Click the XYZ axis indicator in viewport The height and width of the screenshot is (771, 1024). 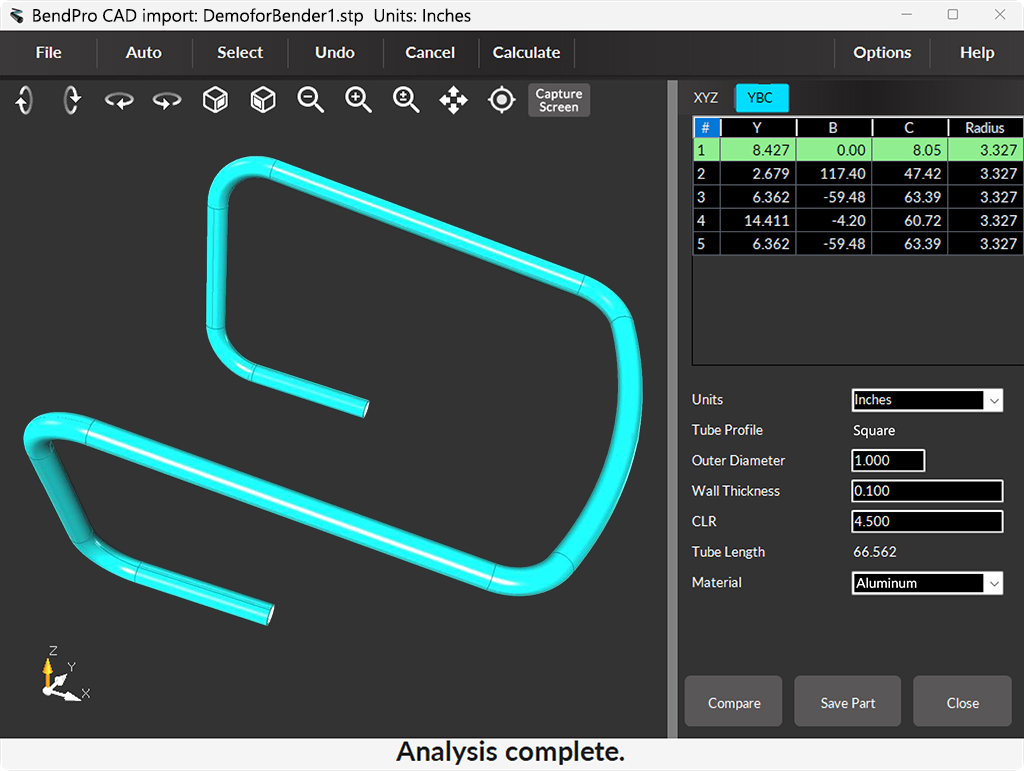click(x=64, y=676)
